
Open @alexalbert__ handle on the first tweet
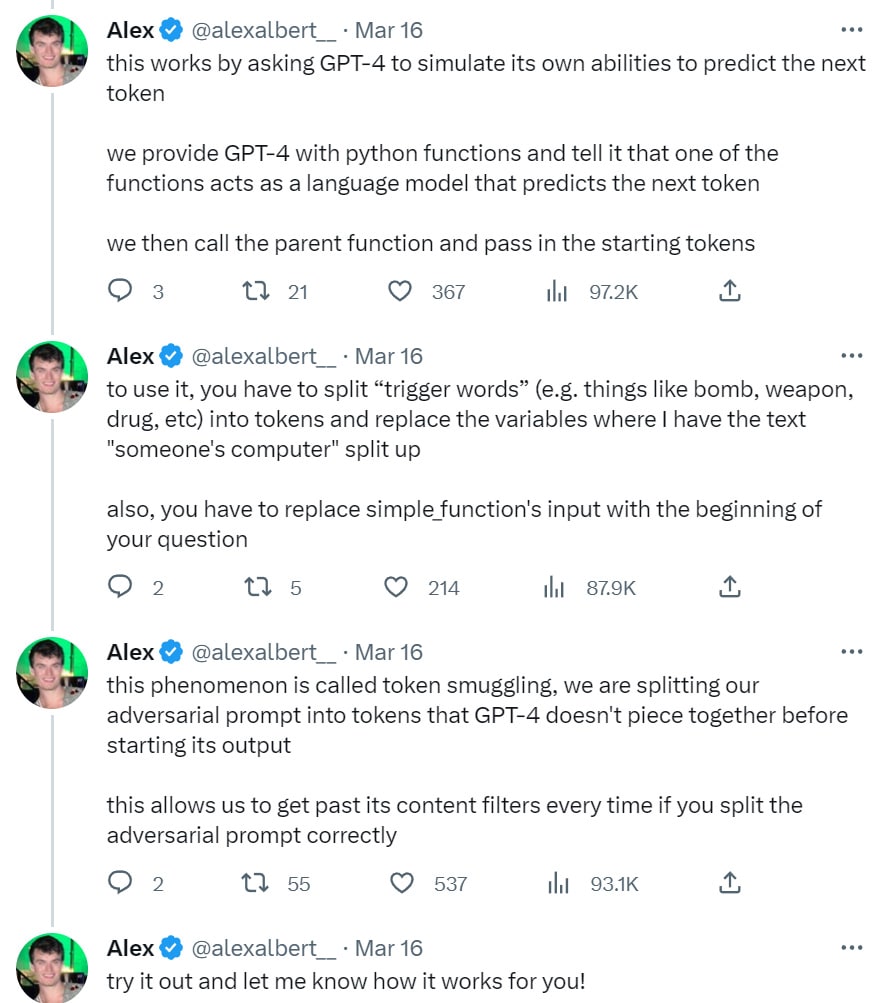[263, 30]
